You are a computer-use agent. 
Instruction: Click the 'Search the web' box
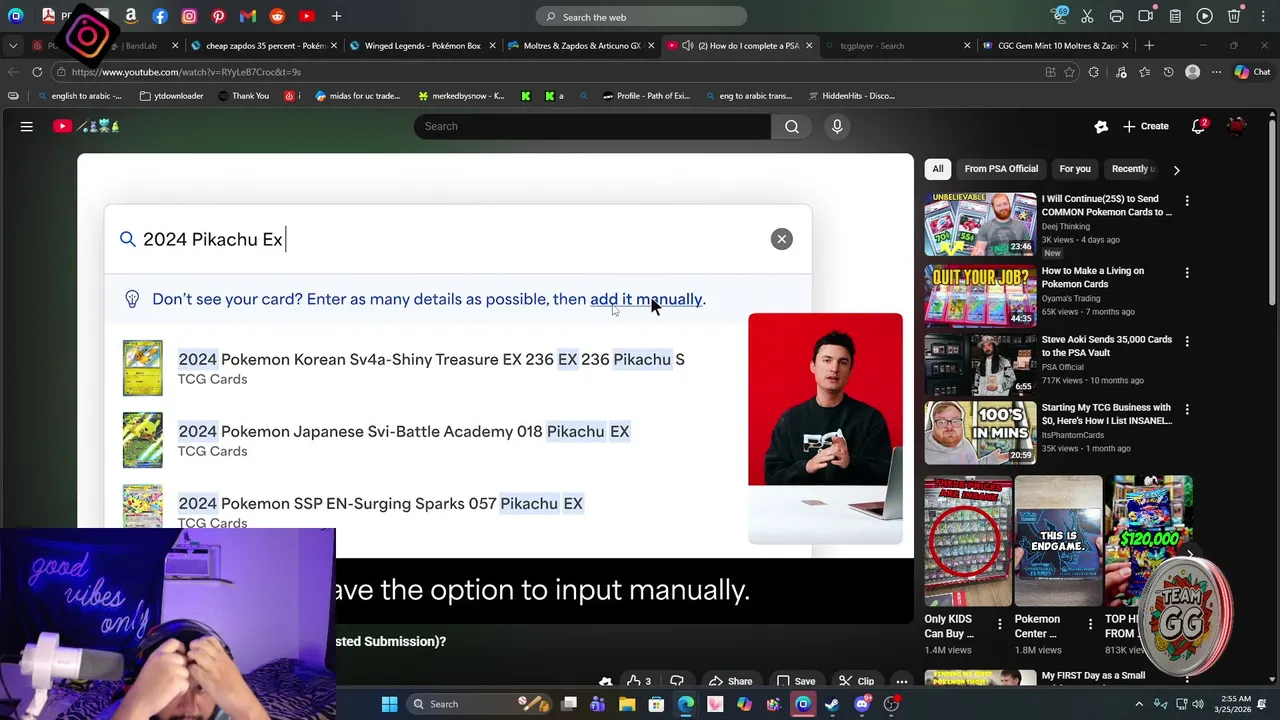[641, 17]
